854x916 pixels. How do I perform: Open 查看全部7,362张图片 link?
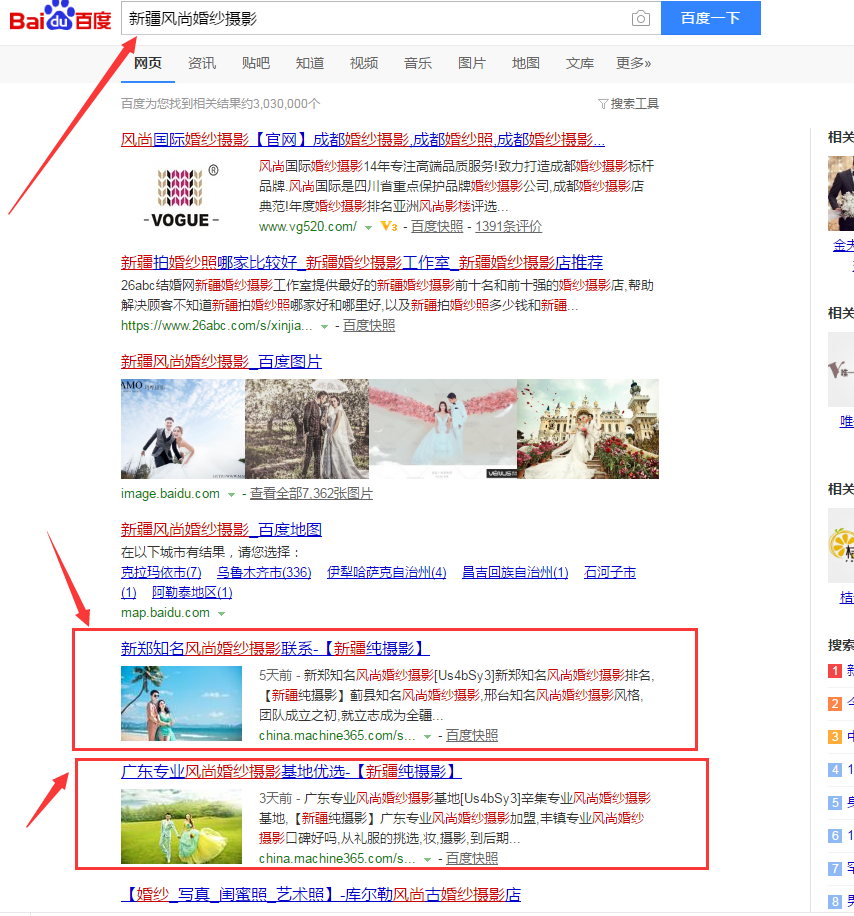(x=311, y=494)
